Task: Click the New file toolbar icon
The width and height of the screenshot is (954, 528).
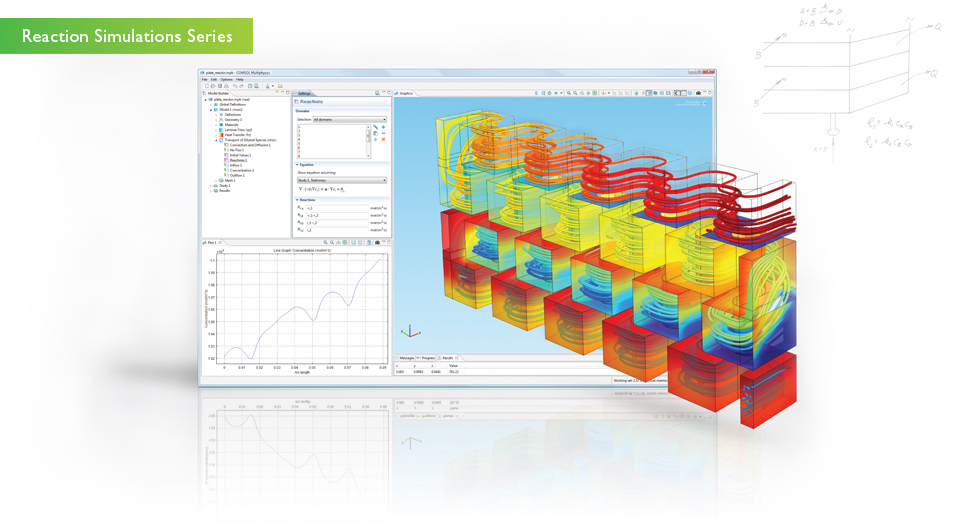Action: click(x=207, y=86)
